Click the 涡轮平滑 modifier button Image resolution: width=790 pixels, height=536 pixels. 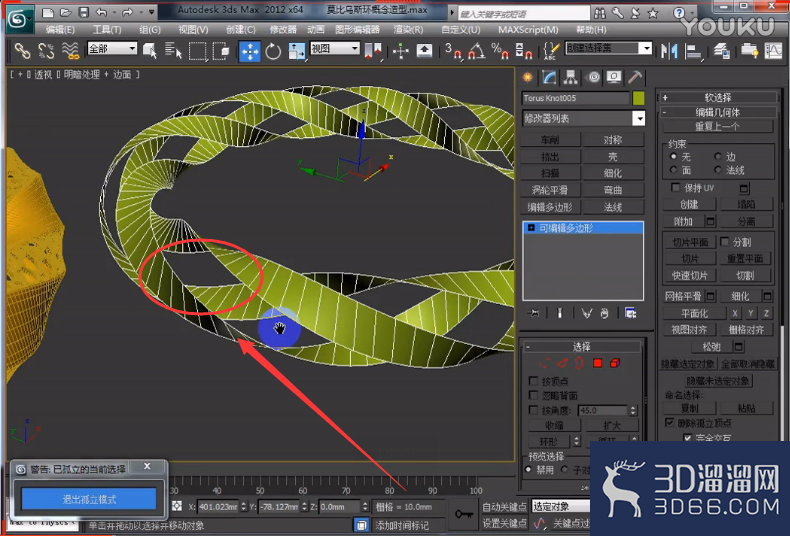(x=550, y=190)
